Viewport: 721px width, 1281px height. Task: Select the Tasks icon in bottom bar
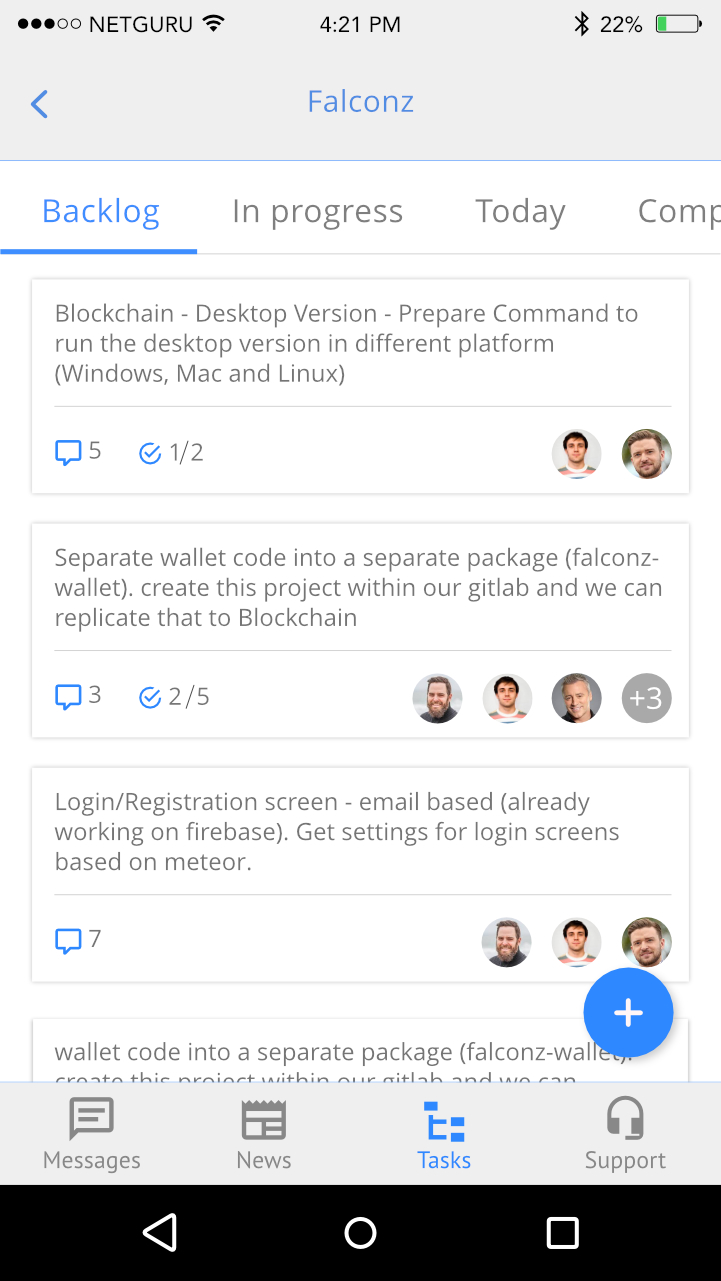pos(444,1121)
